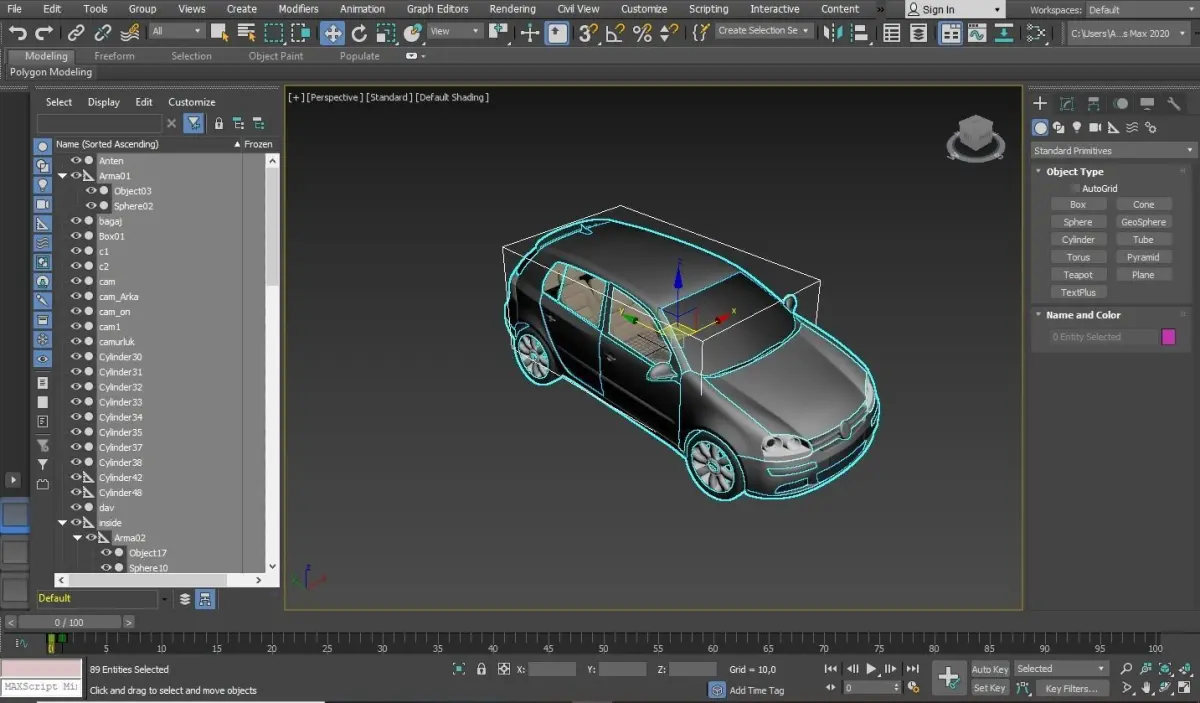Activate the Select and Rotate tool
This screenshot has width=1200, height=703.
(359, 33)
